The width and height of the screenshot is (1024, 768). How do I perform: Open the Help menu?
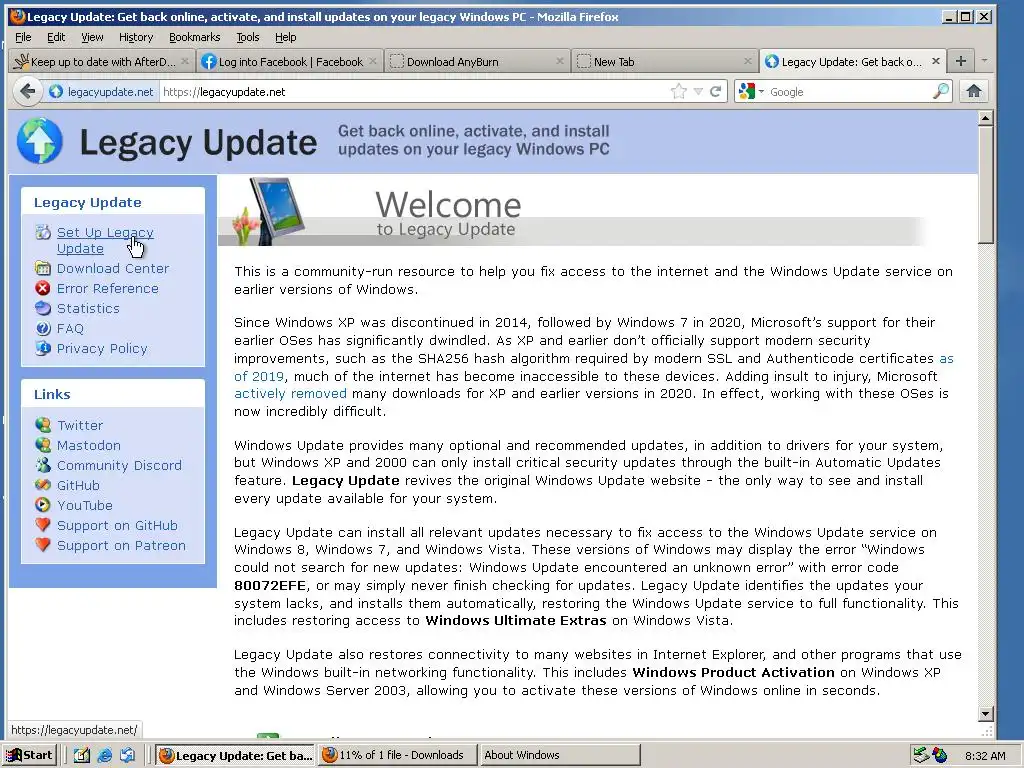[x=285, y=37]
